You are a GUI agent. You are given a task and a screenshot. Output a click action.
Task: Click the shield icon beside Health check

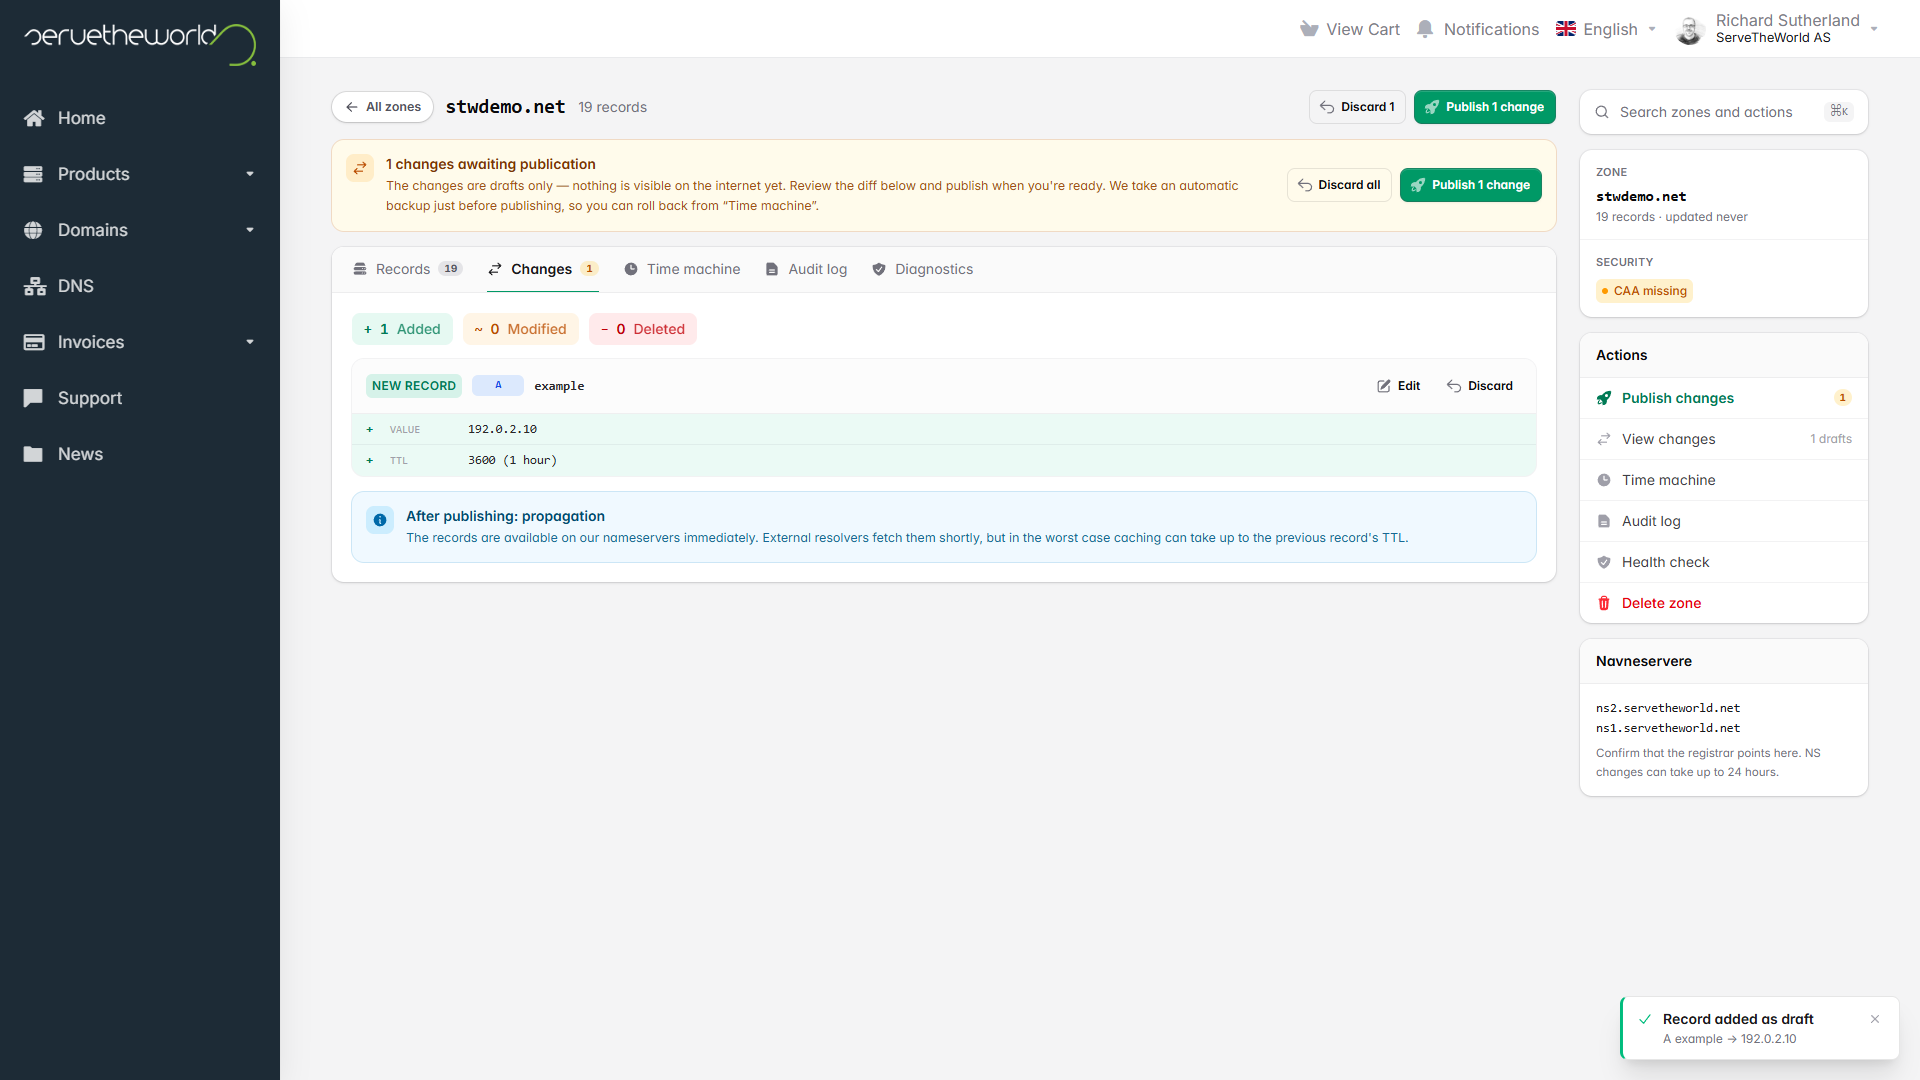coord(1604,562)
